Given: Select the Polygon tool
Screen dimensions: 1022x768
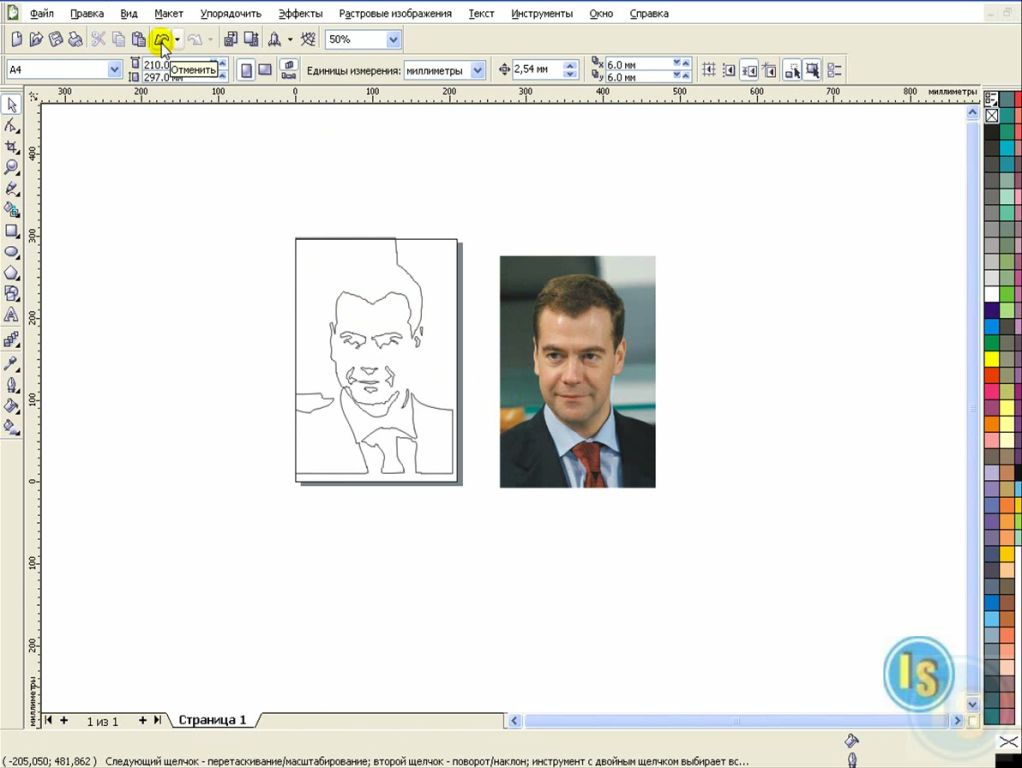Looking at the screenshot, I should [12, 273].
